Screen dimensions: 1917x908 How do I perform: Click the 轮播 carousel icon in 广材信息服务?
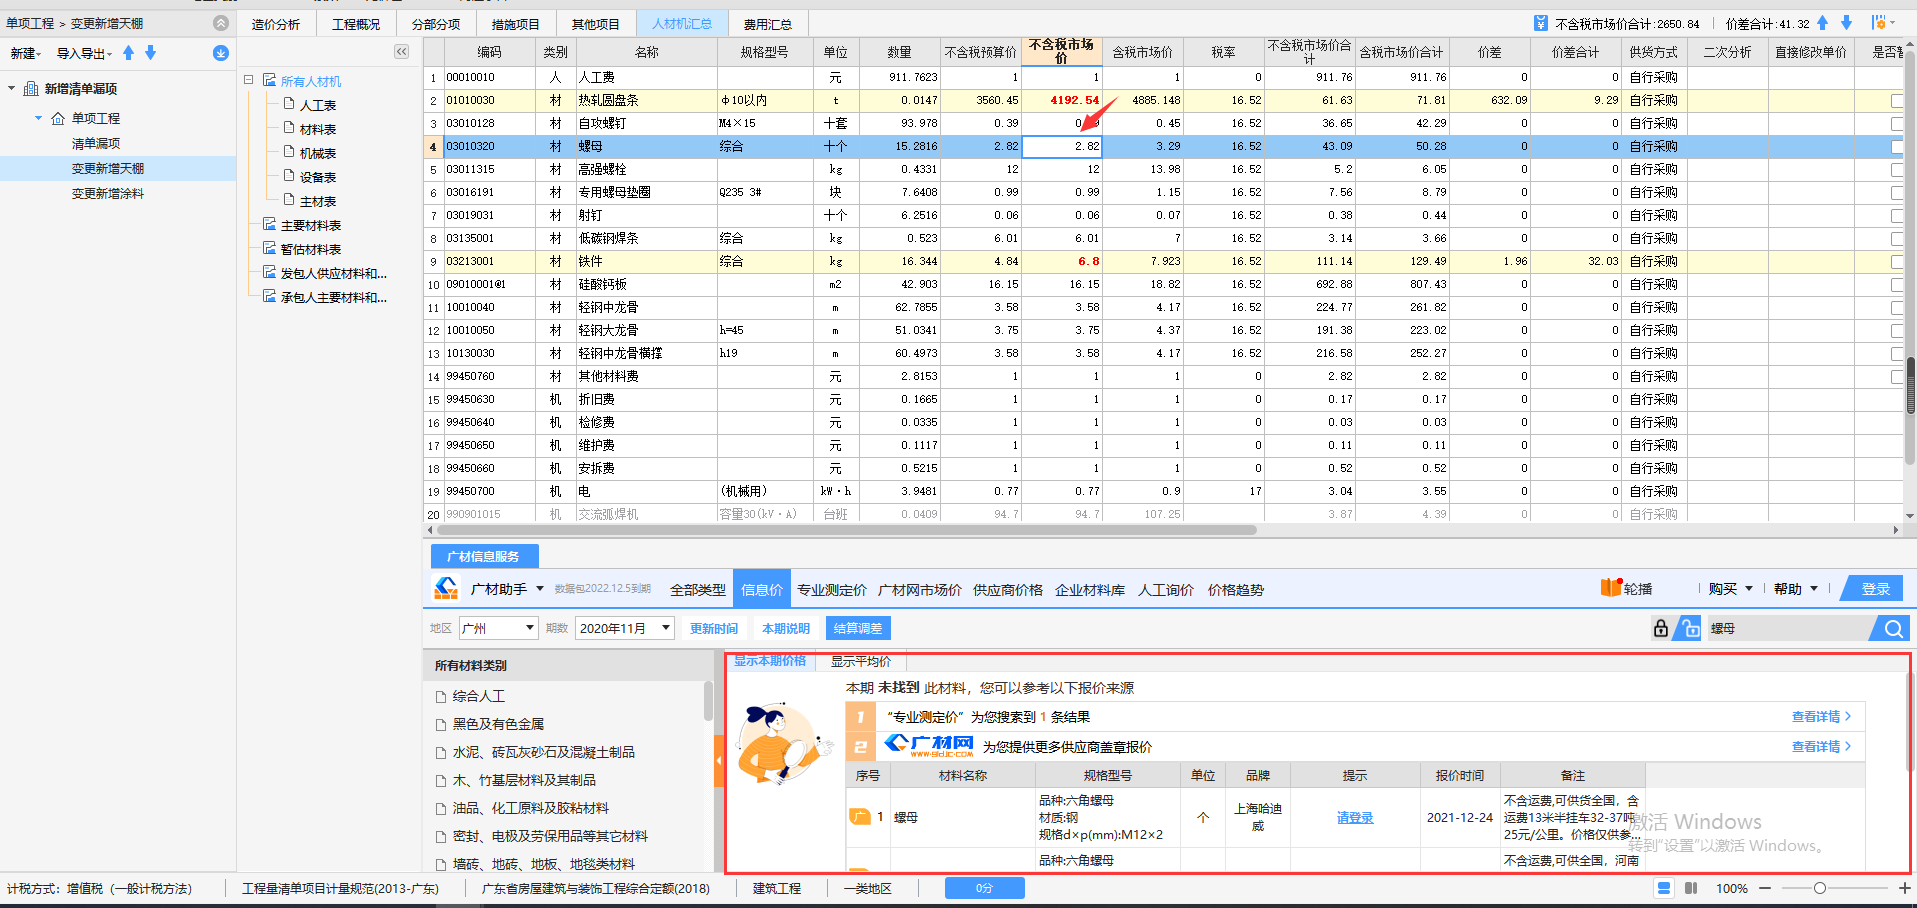click(x=1613, y=588)
